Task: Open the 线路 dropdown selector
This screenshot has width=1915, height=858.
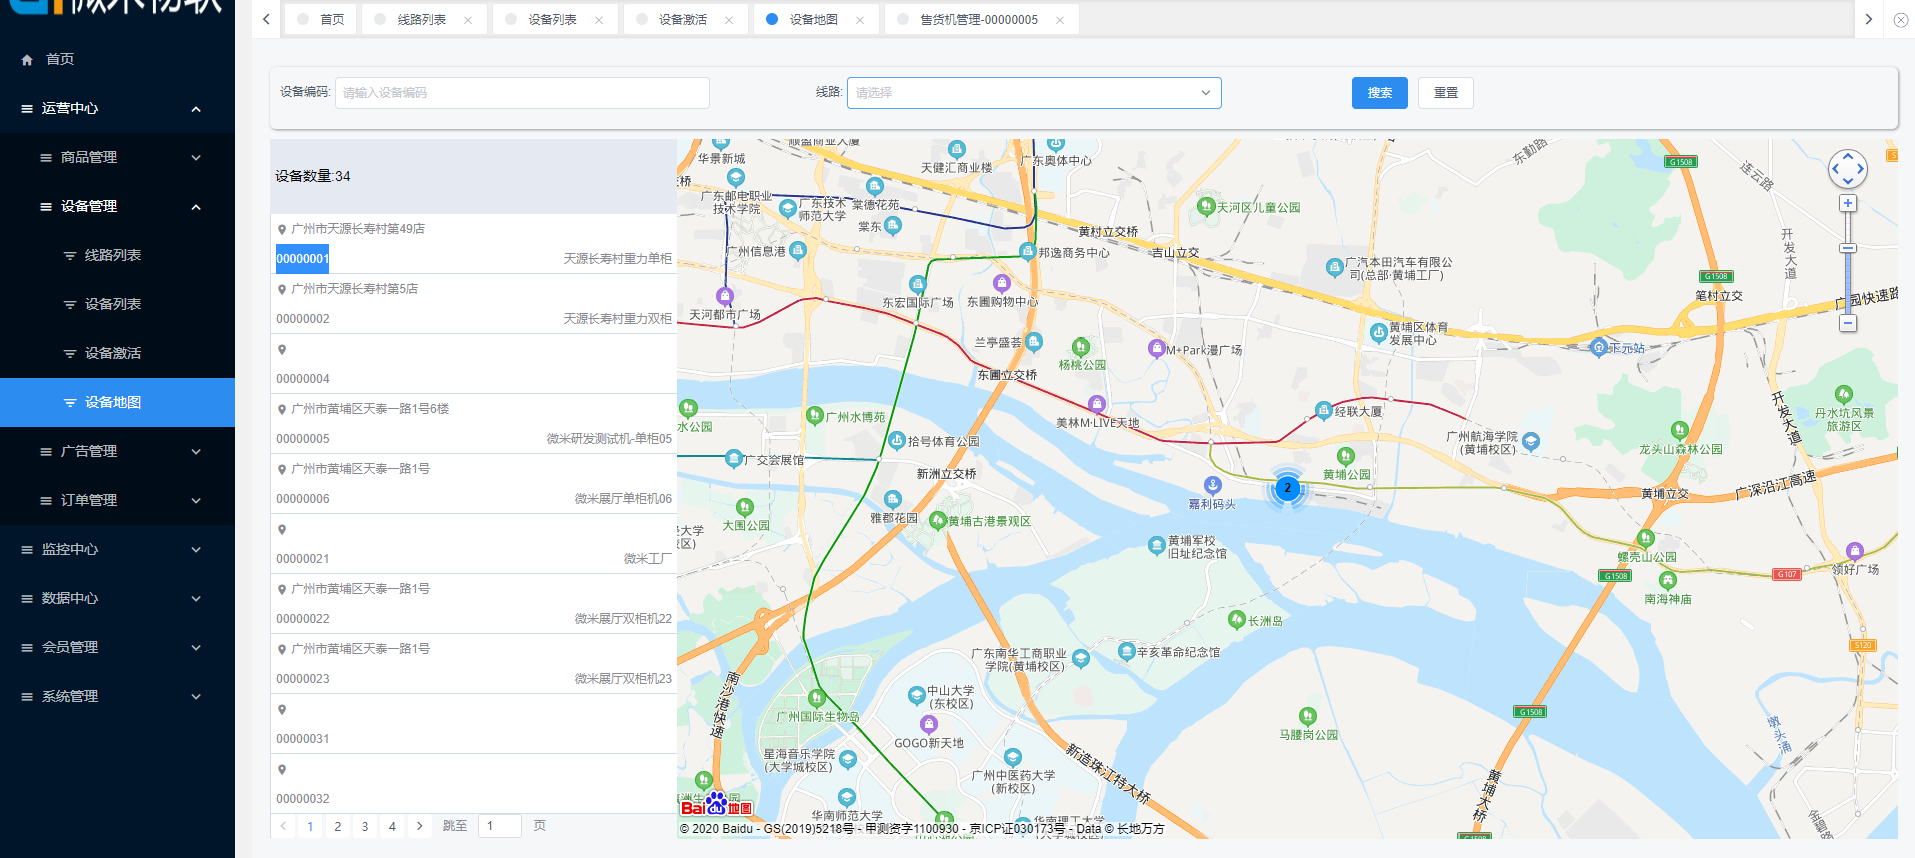Action: point(1034,93)
